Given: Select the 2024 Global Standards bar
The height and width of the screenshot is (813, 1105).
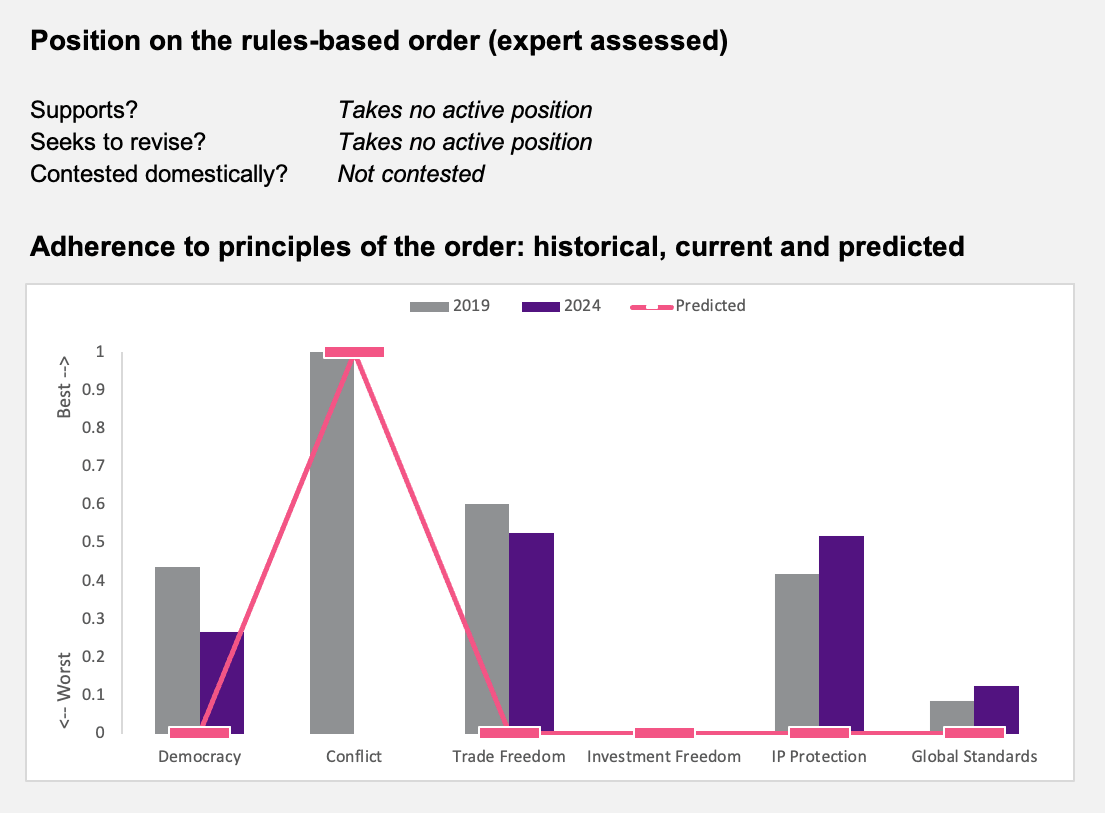Looking at the screenshot, I should coord(996,709).
